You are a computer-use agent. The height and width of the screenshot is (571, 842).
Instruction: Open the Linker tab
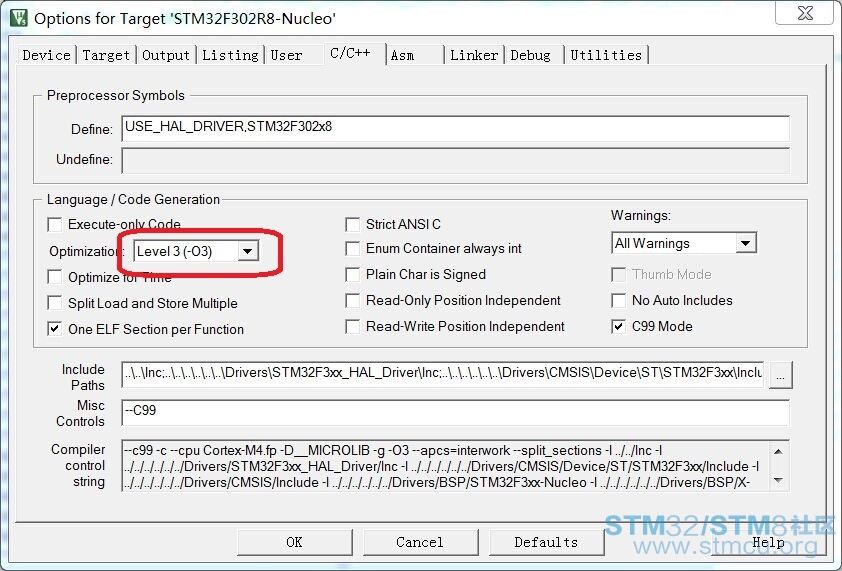point(474,55)
